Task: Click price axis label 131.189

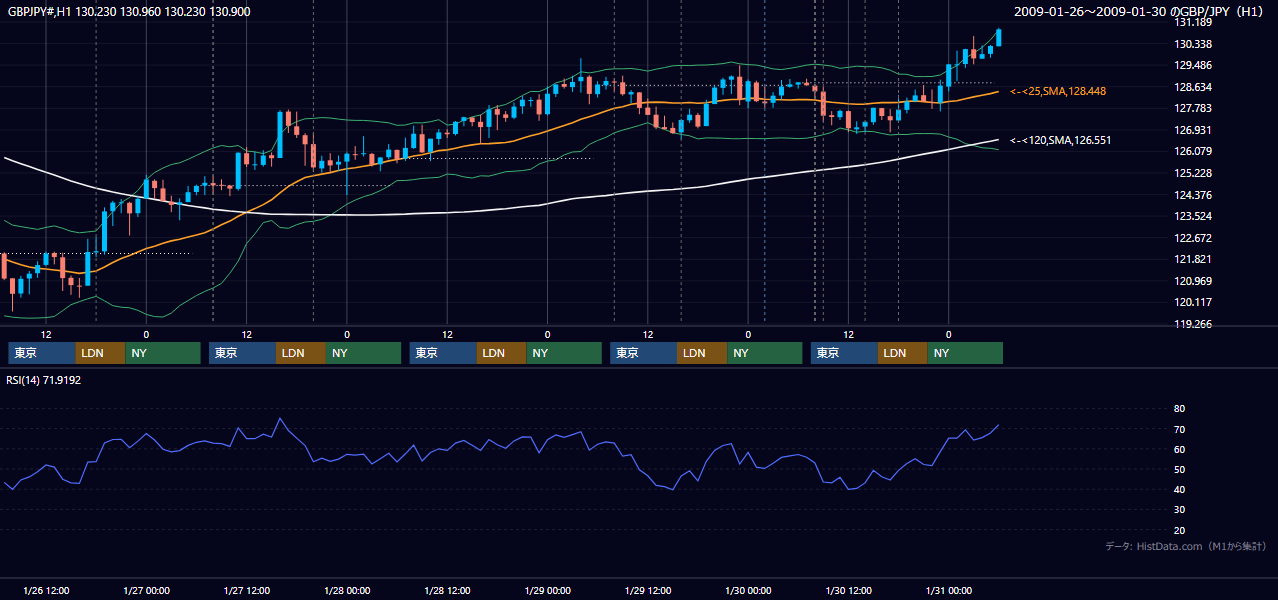Action: click(1193, 22)
